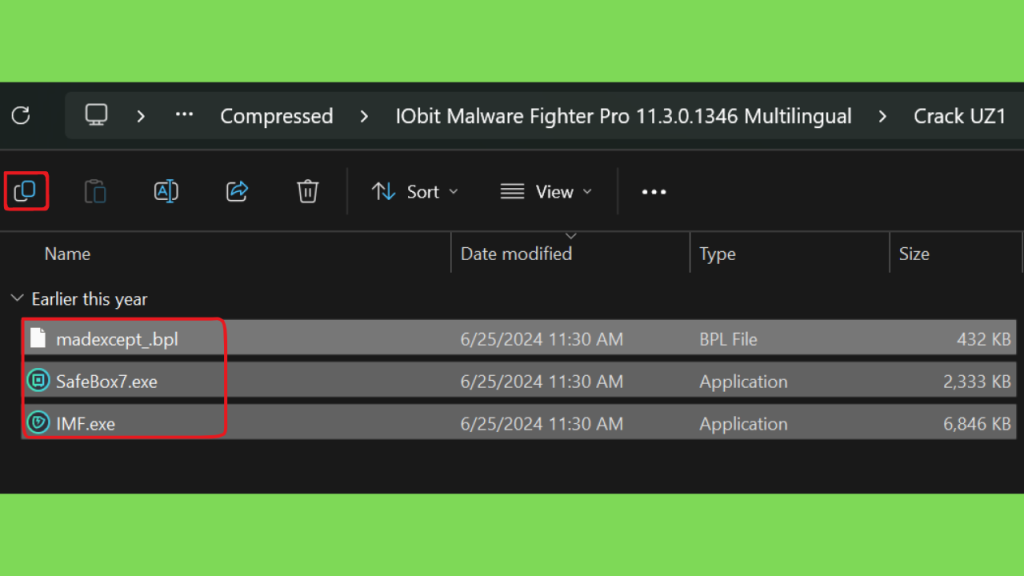
Task: Click the Paste toolbar icon
Action: (95, 191)
